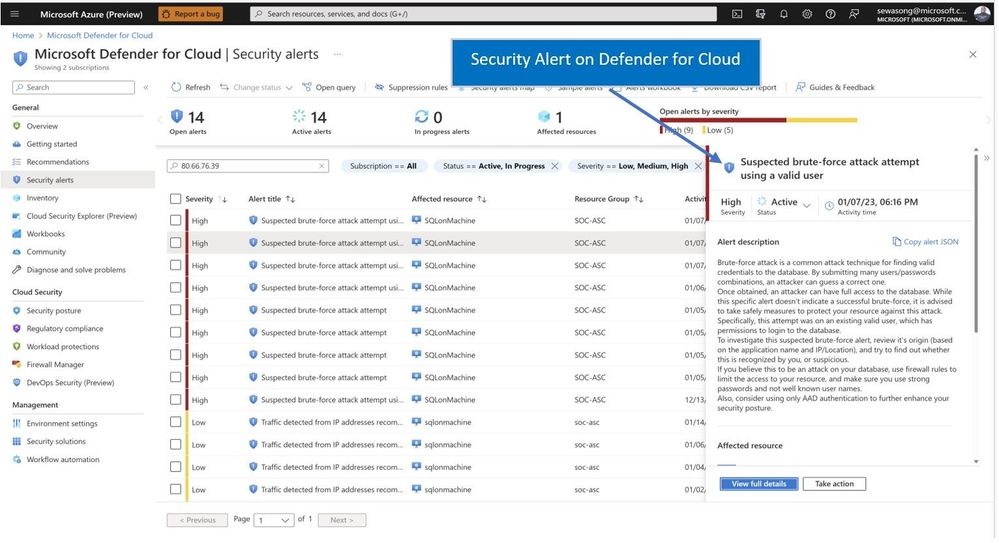This screenshot has height=543, width=999.
Task: Check the Low alert row dated 01/04
Action: 175,467
